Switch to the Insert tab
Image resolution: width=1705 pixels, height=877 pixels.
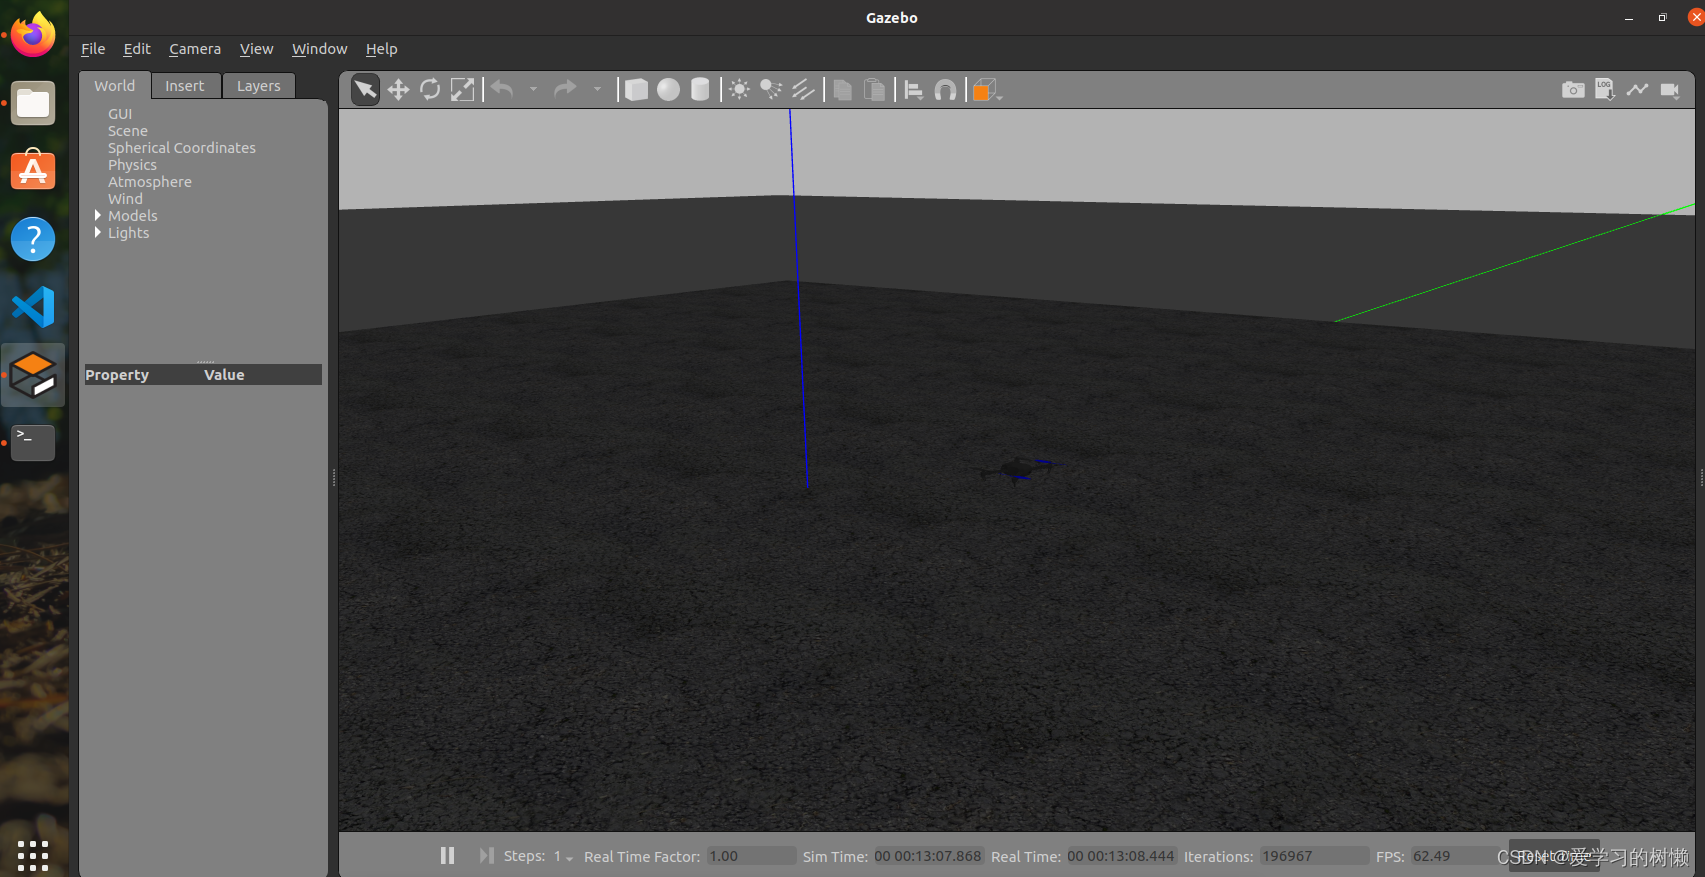(185, 86)
